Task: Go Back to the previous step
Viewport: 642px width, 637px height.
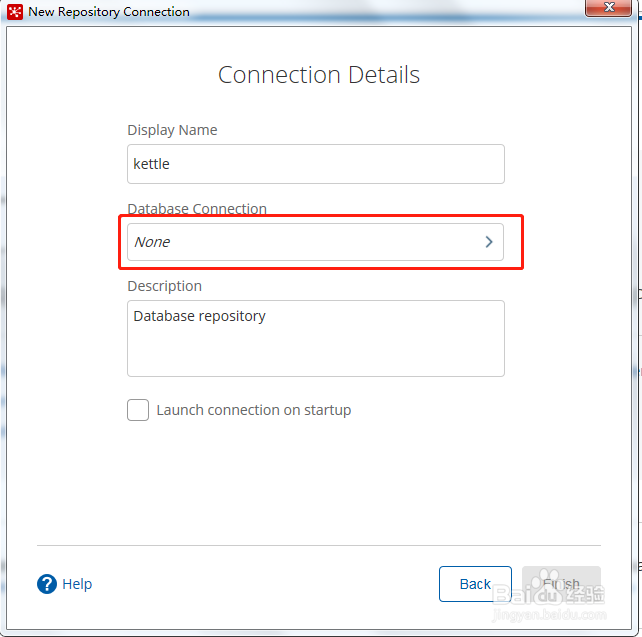Action: click(475, 584)
